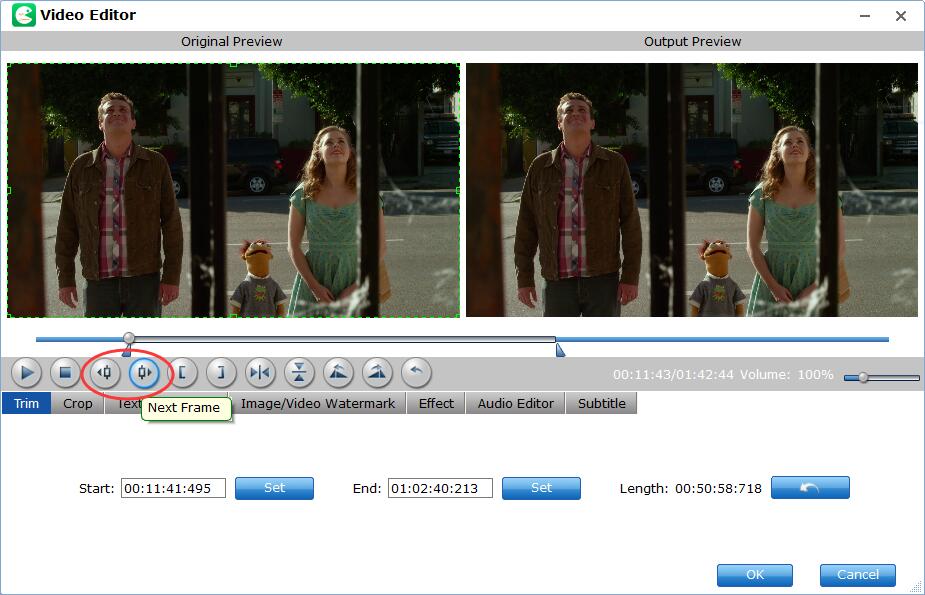Adjust the volume slider handle
The width and height of the screenshot is (925, 595).
pyautogui.click(x=863, y=377)
